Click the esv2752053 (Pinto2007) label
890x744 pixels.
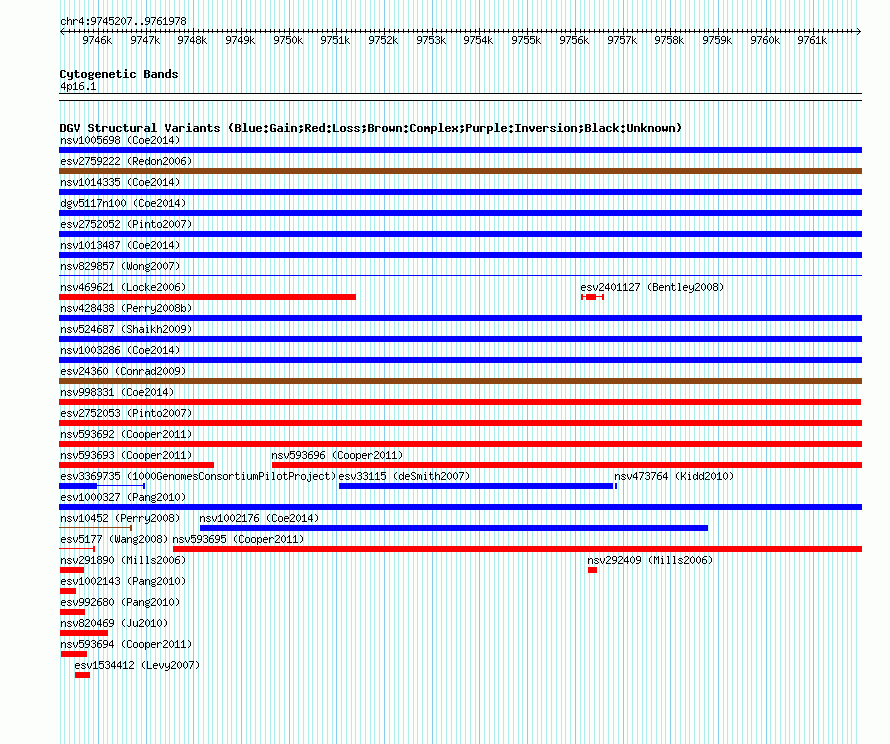click(x=126, y=413)
